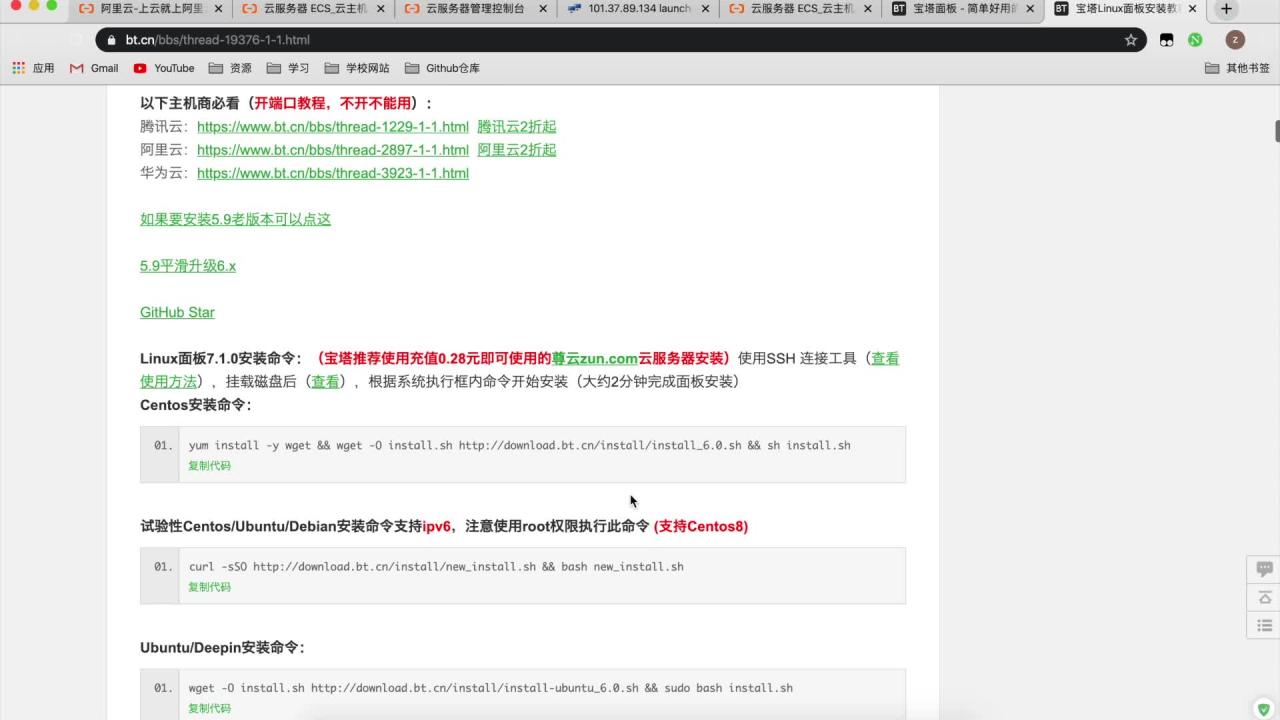Click the back-to-top floating icon
1280x720 pixels.
(x=1264, y=597)
